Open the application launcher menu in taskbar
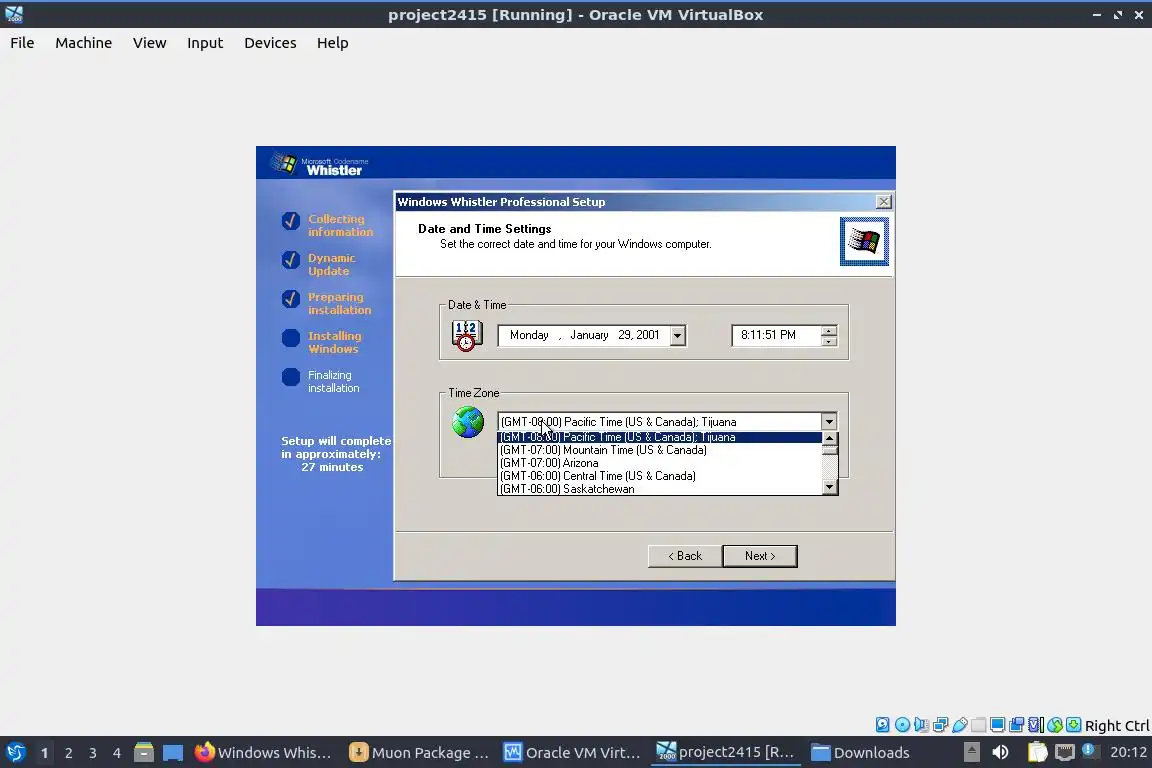 (x=15, y=752)
